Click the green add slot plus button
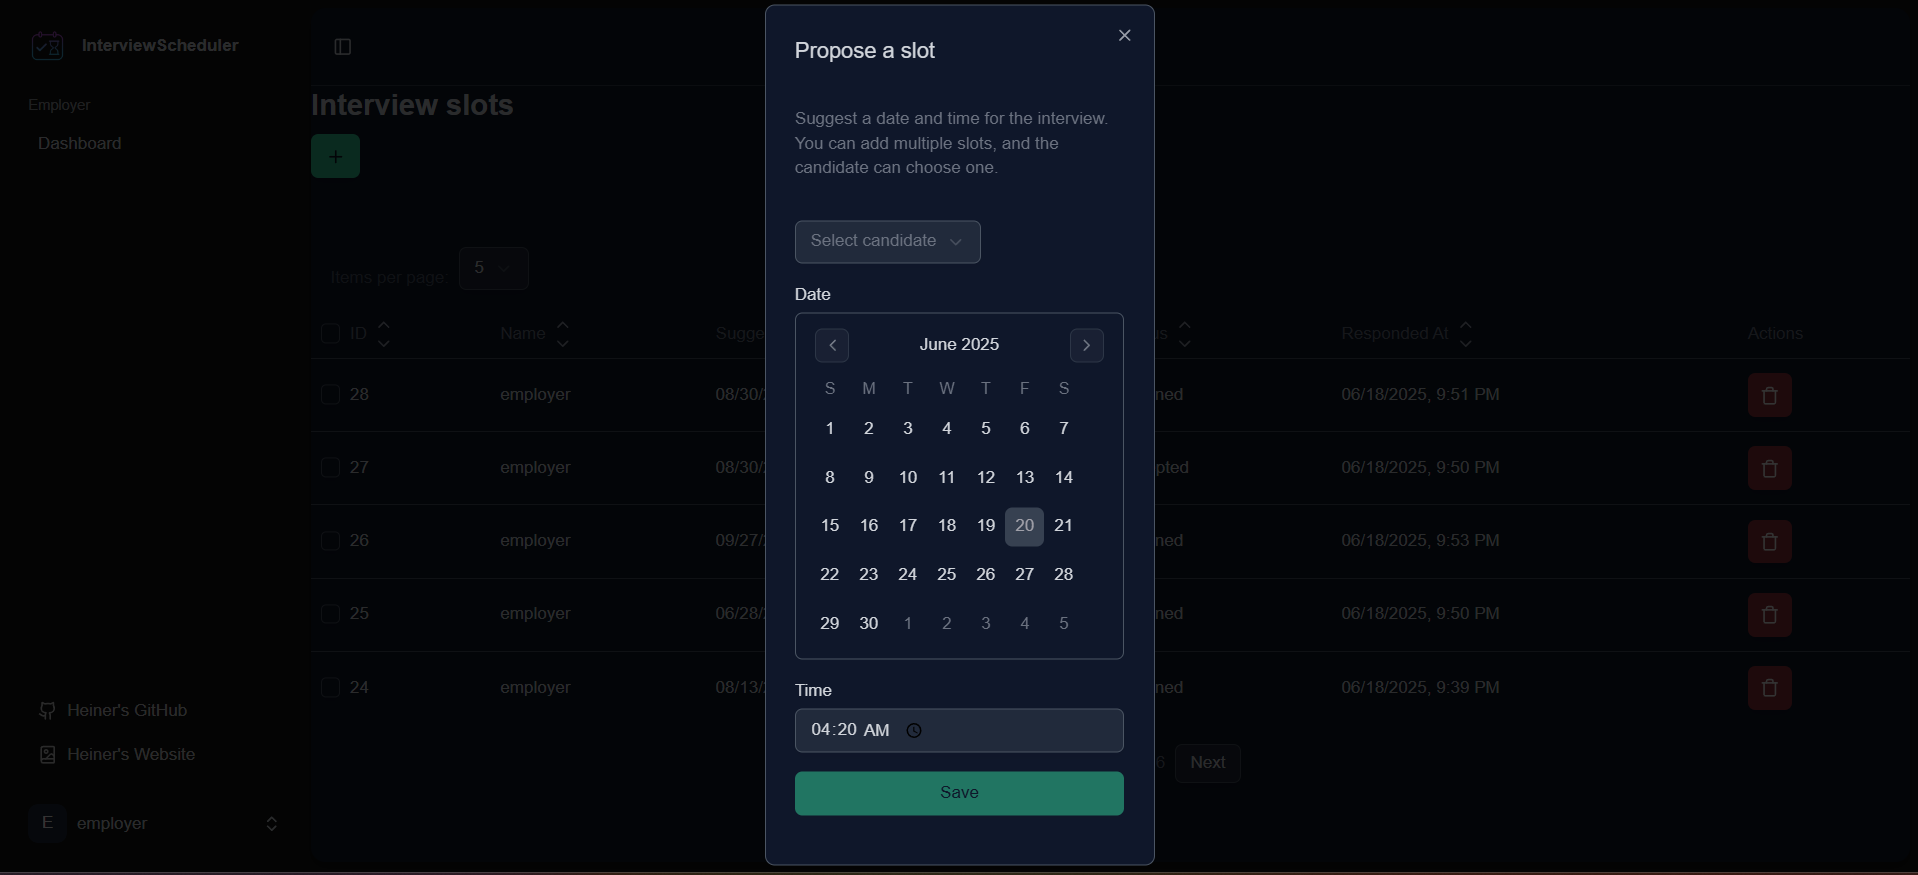Screen dimensions: 1918x875 (x=335, y=156)
